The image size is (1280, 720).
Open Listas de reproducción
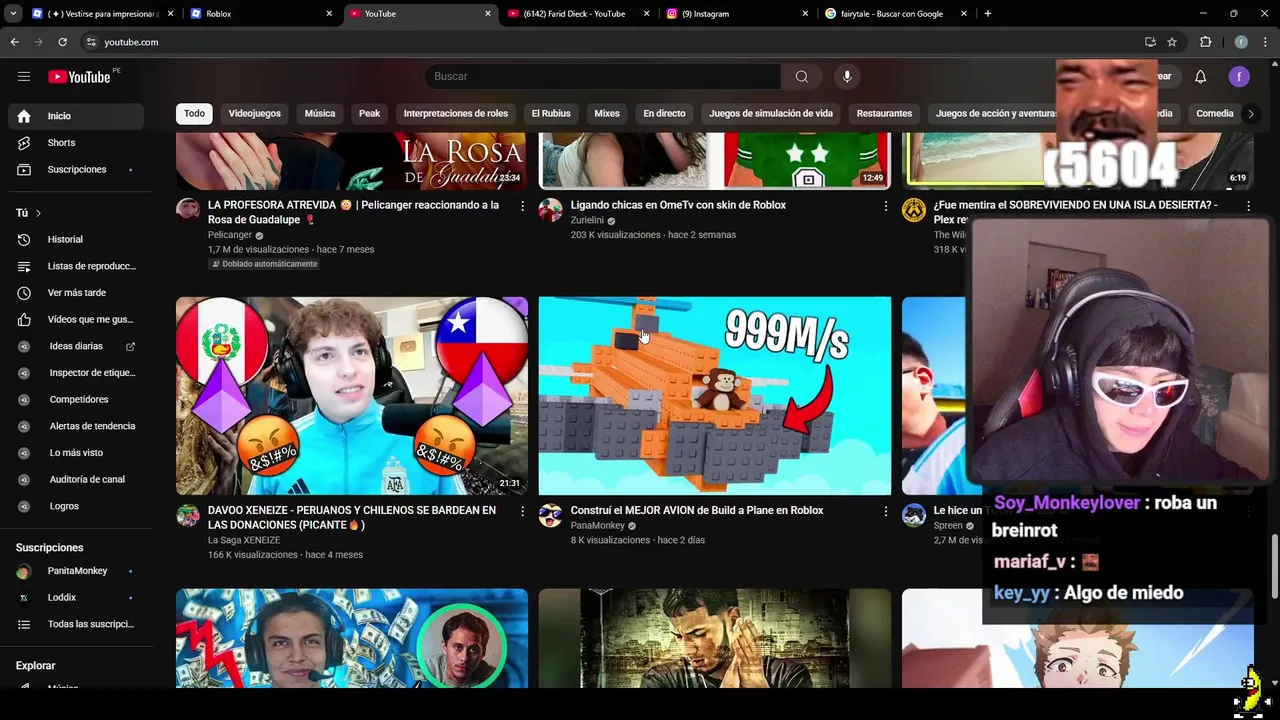pyautogui.click(x=76, y=266)
